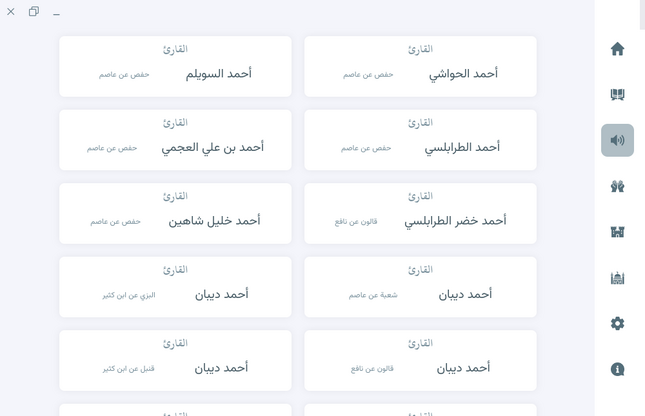Pick reciter أحمد خليل شاهين
This screenshot has width=645, height=416.
175,213
